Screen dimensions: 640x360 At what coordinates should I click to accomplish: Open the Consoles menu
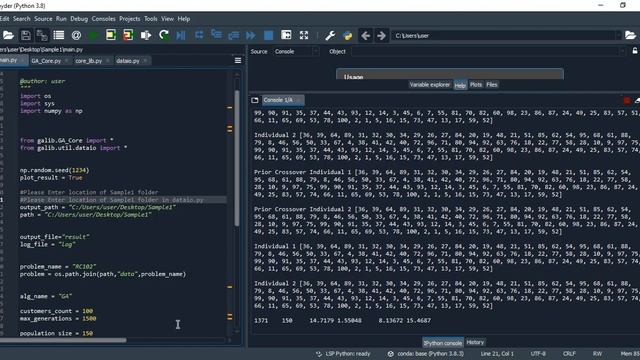(x=103, y=19)
